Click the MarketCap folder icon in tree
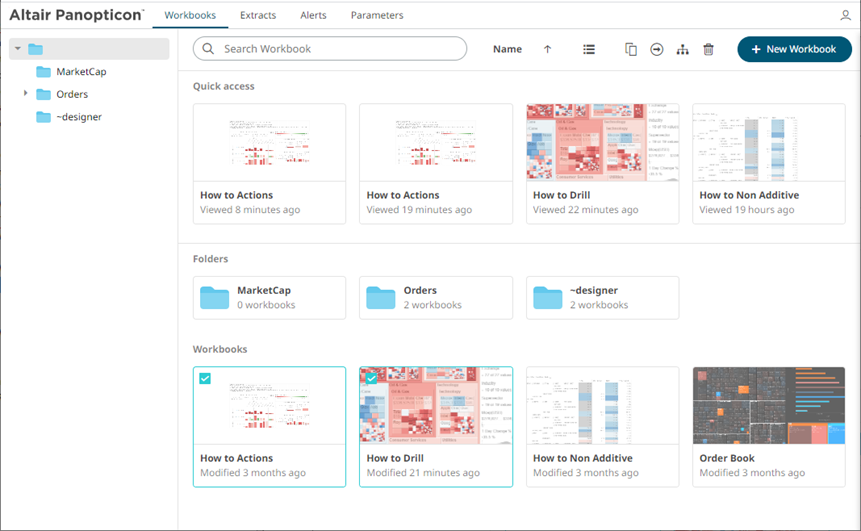Image resolution: width=861 pixels, height=531 pixels. pos(43,72)
